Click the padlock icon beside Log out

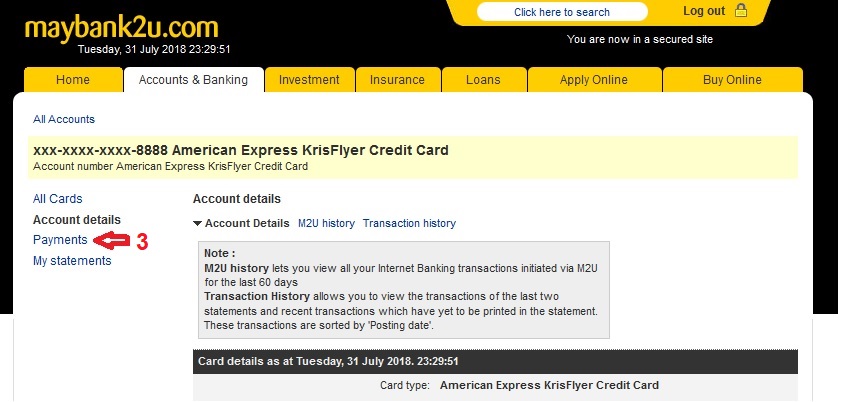(741, 11)
